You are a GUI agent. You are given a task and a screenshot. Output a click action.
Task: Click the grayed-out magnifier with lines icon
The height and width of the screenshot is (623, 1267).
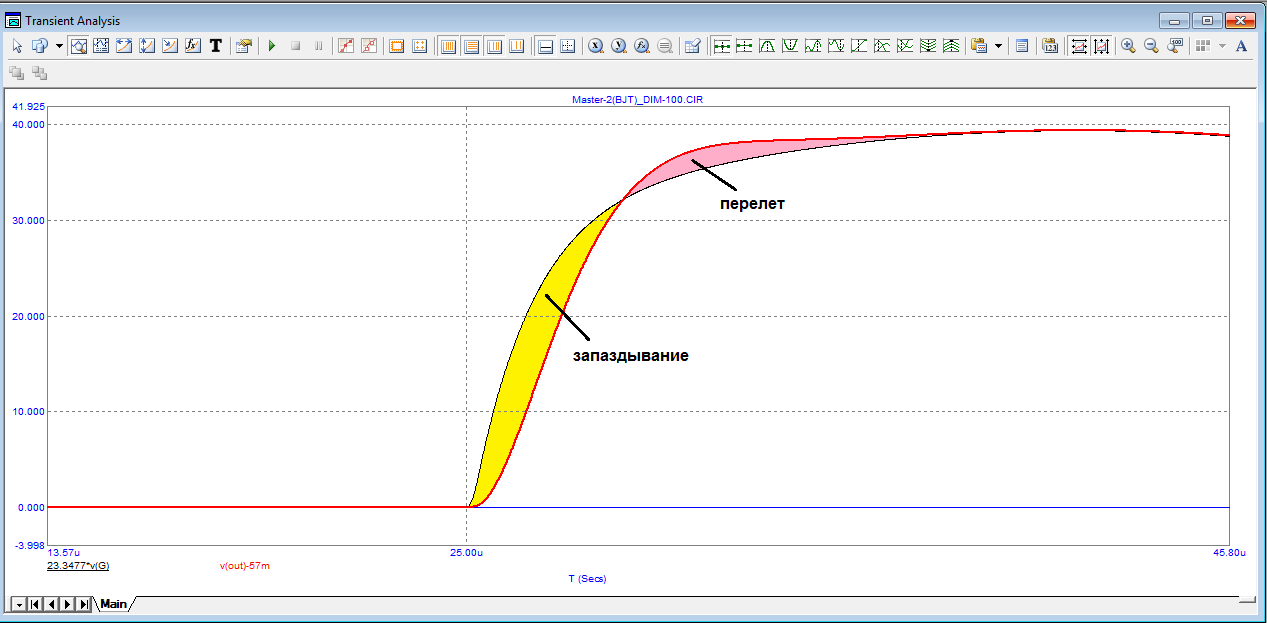click(x=665, y=46)
